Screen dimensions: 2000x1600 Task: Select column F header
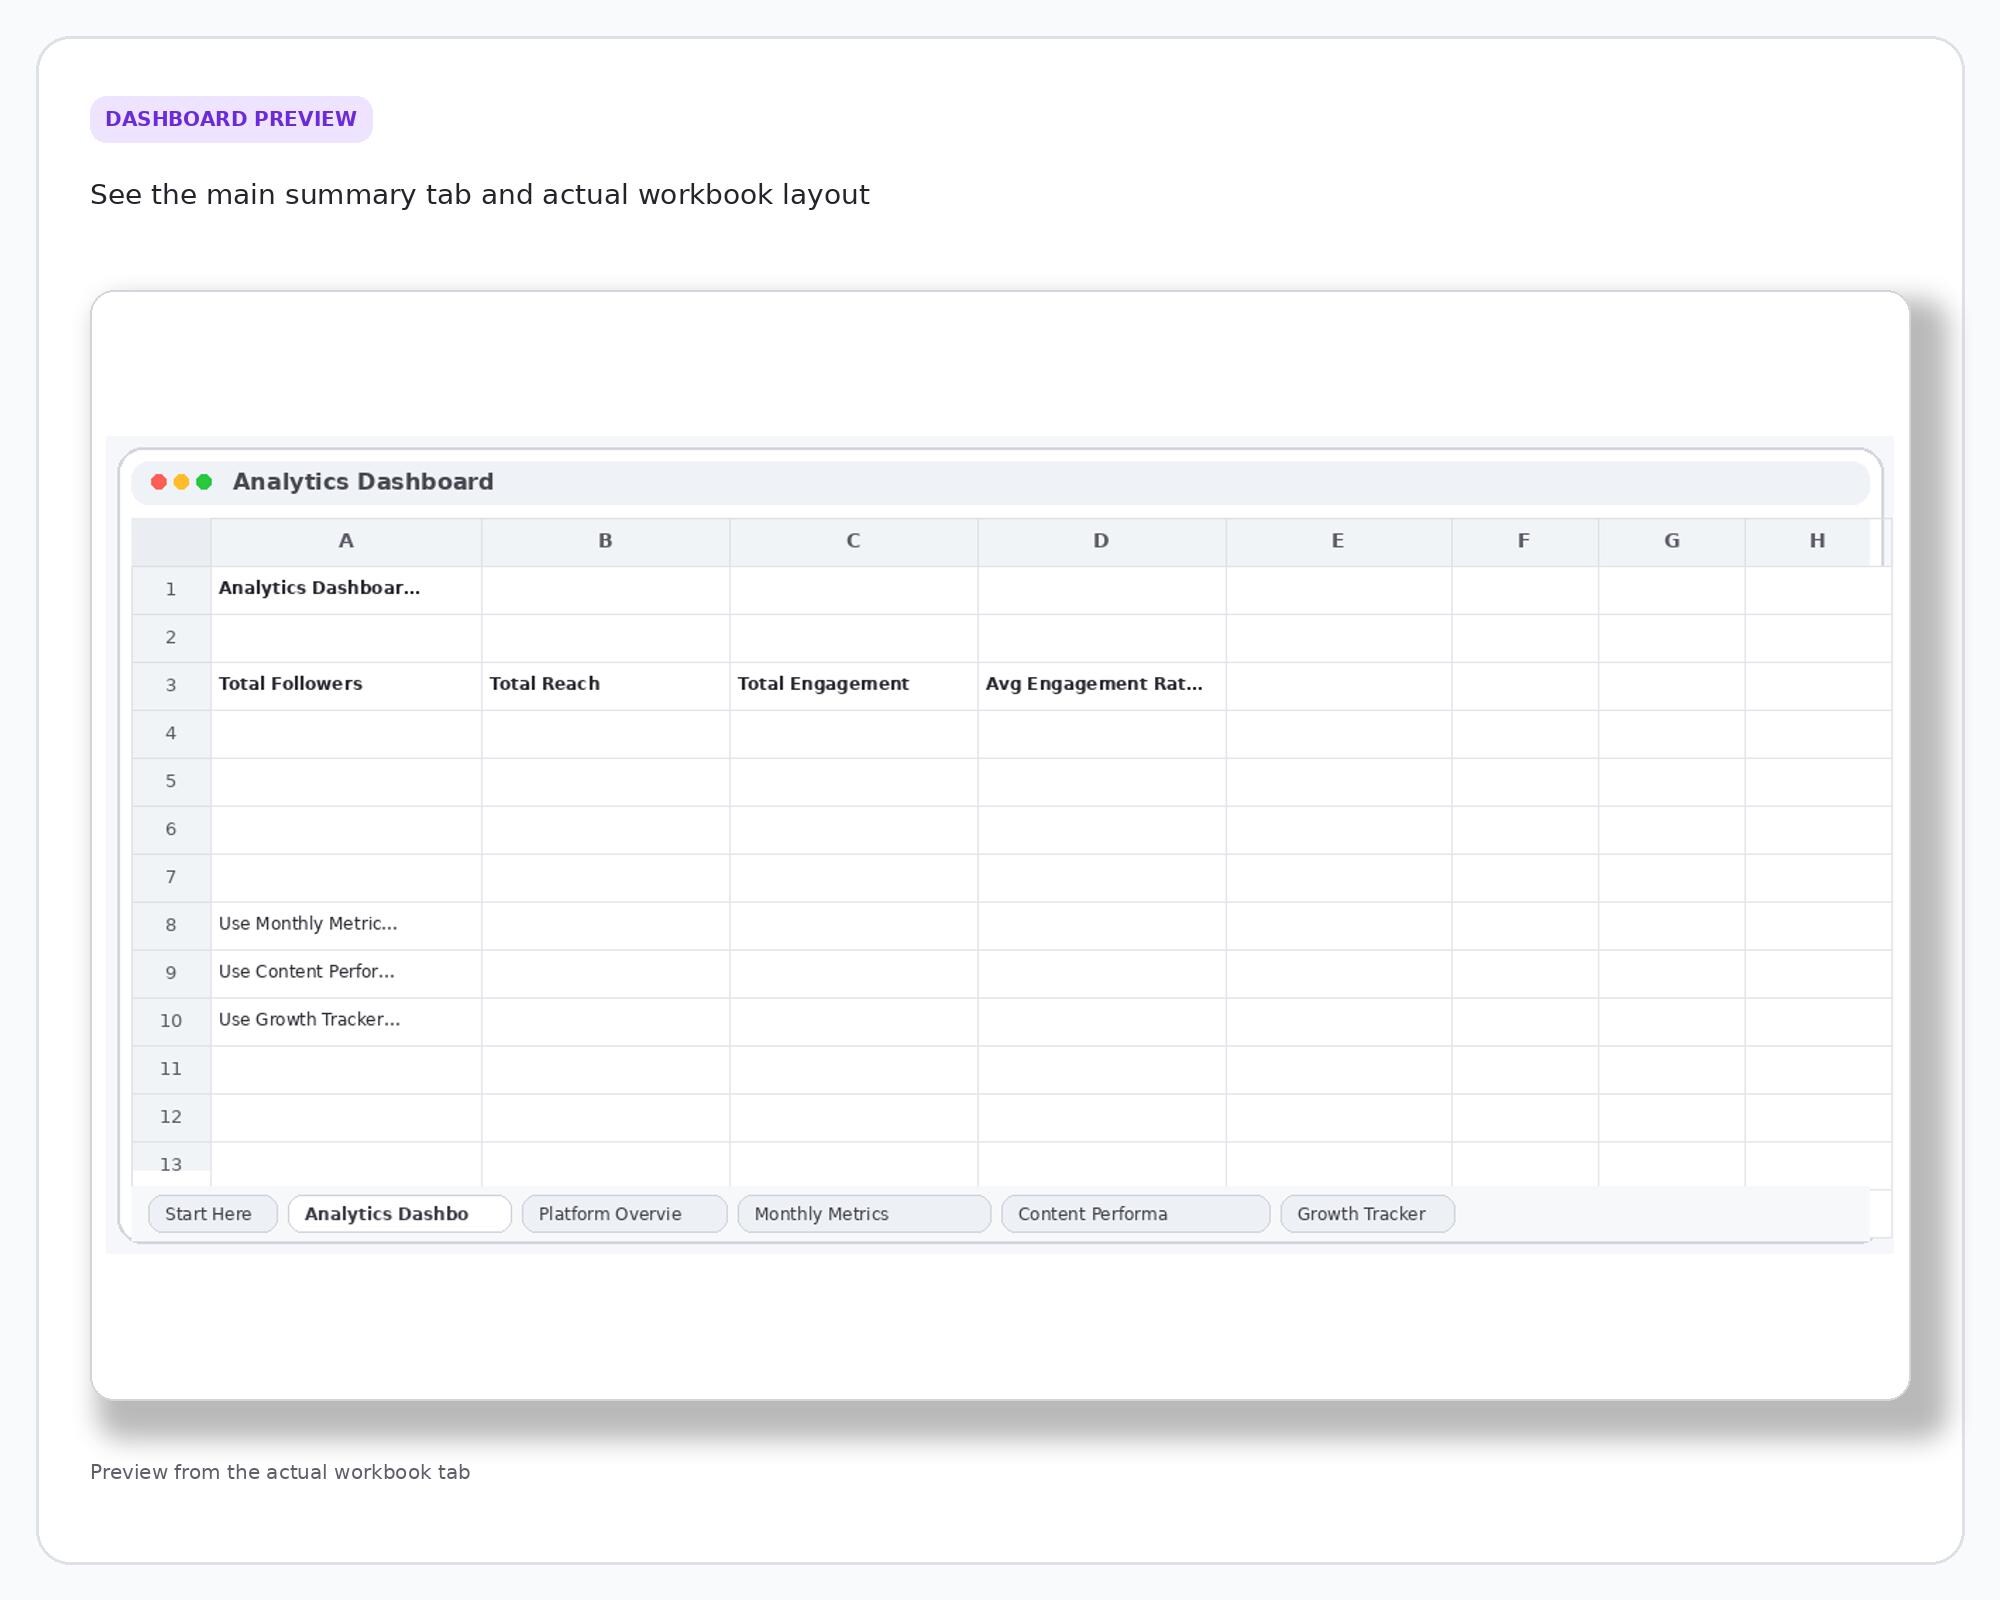(x=1524, y=542)
